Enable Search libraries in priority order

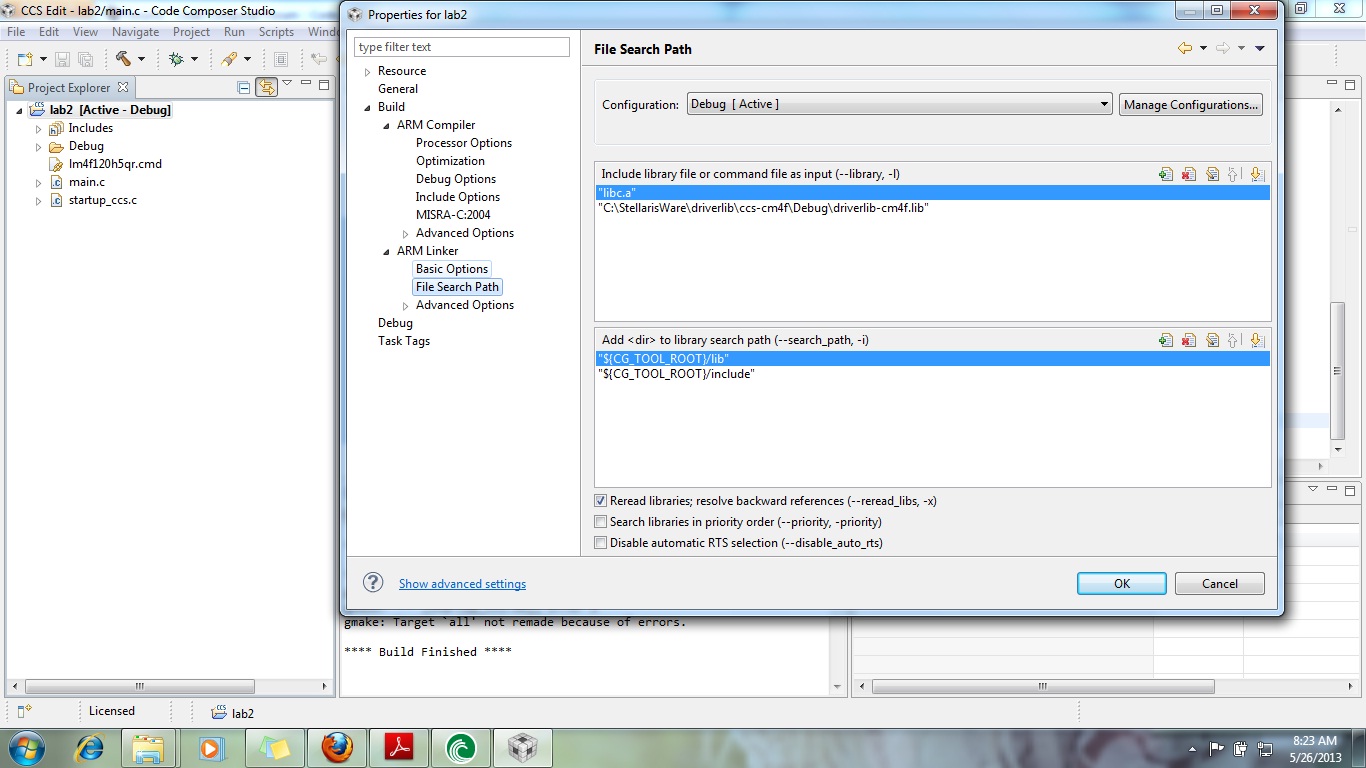point(600,522)
